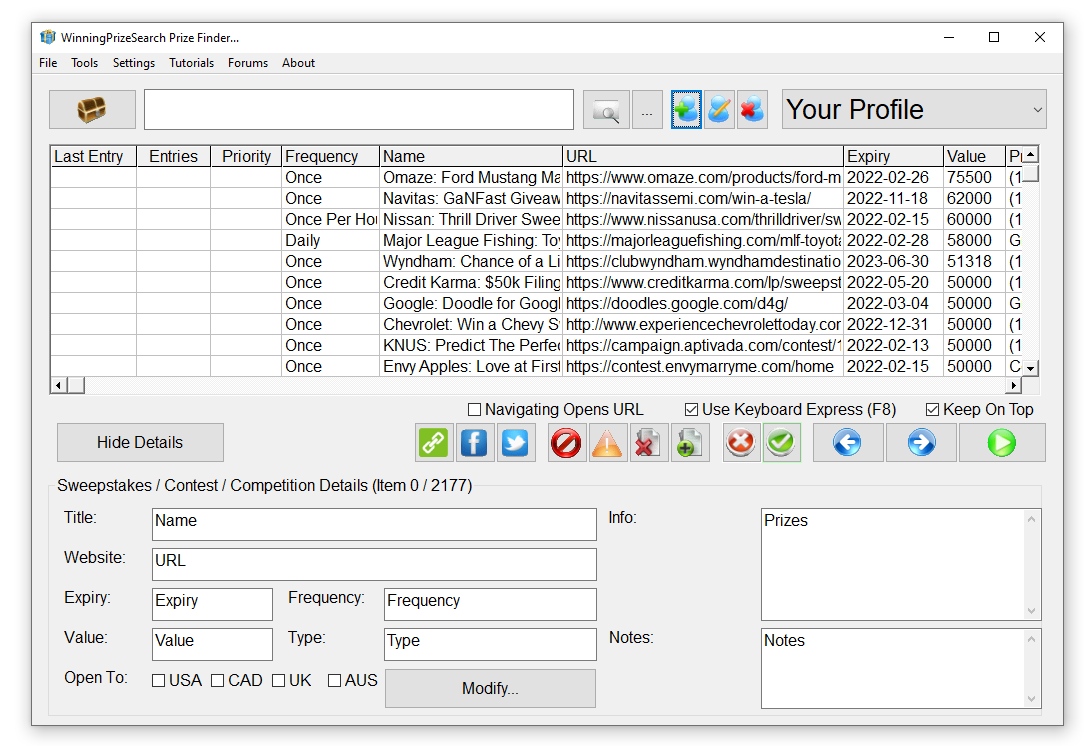Click the orange warning triangle icon

pyautogui.click(x=607, y=443)
